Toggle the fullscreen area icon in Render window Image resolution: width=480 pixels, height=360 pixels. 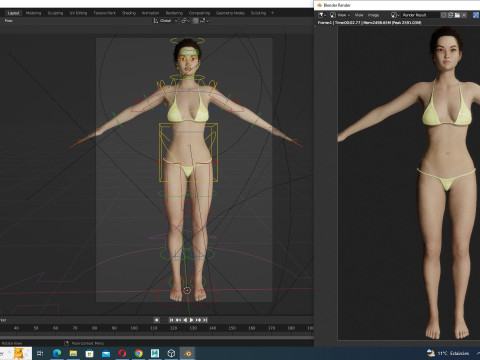tap(476, 15)
